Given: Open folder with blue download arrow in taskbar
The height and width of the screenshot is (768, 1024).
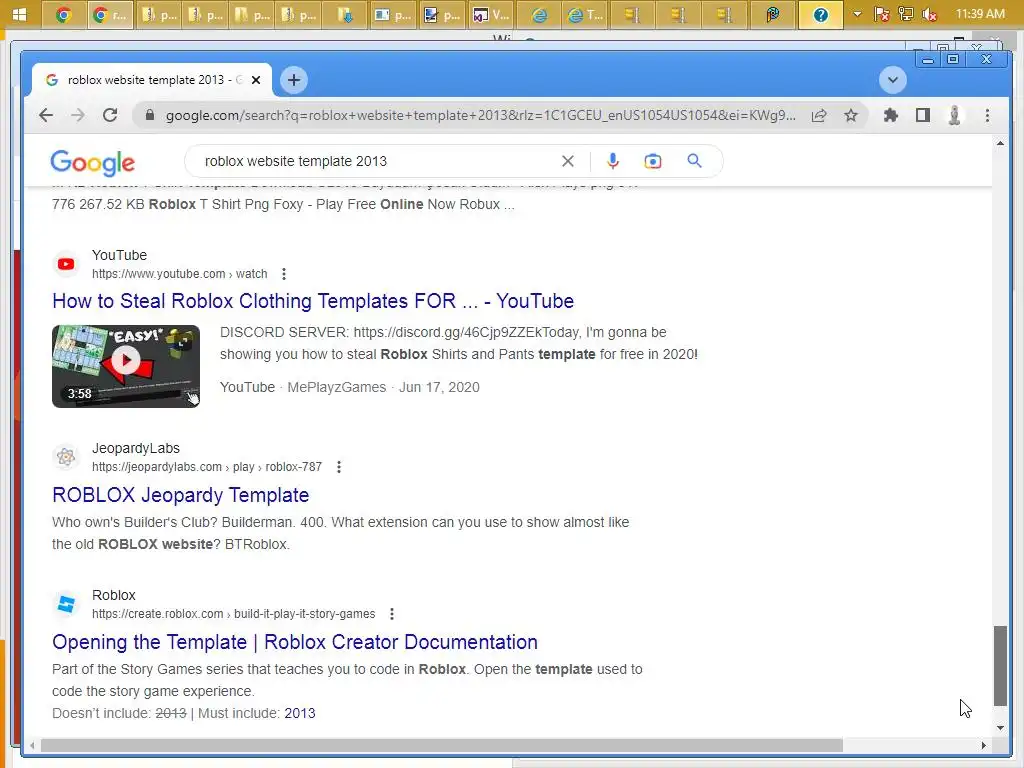Looking at the screenshot, I should pyautogui.click(x=345, y=14).
